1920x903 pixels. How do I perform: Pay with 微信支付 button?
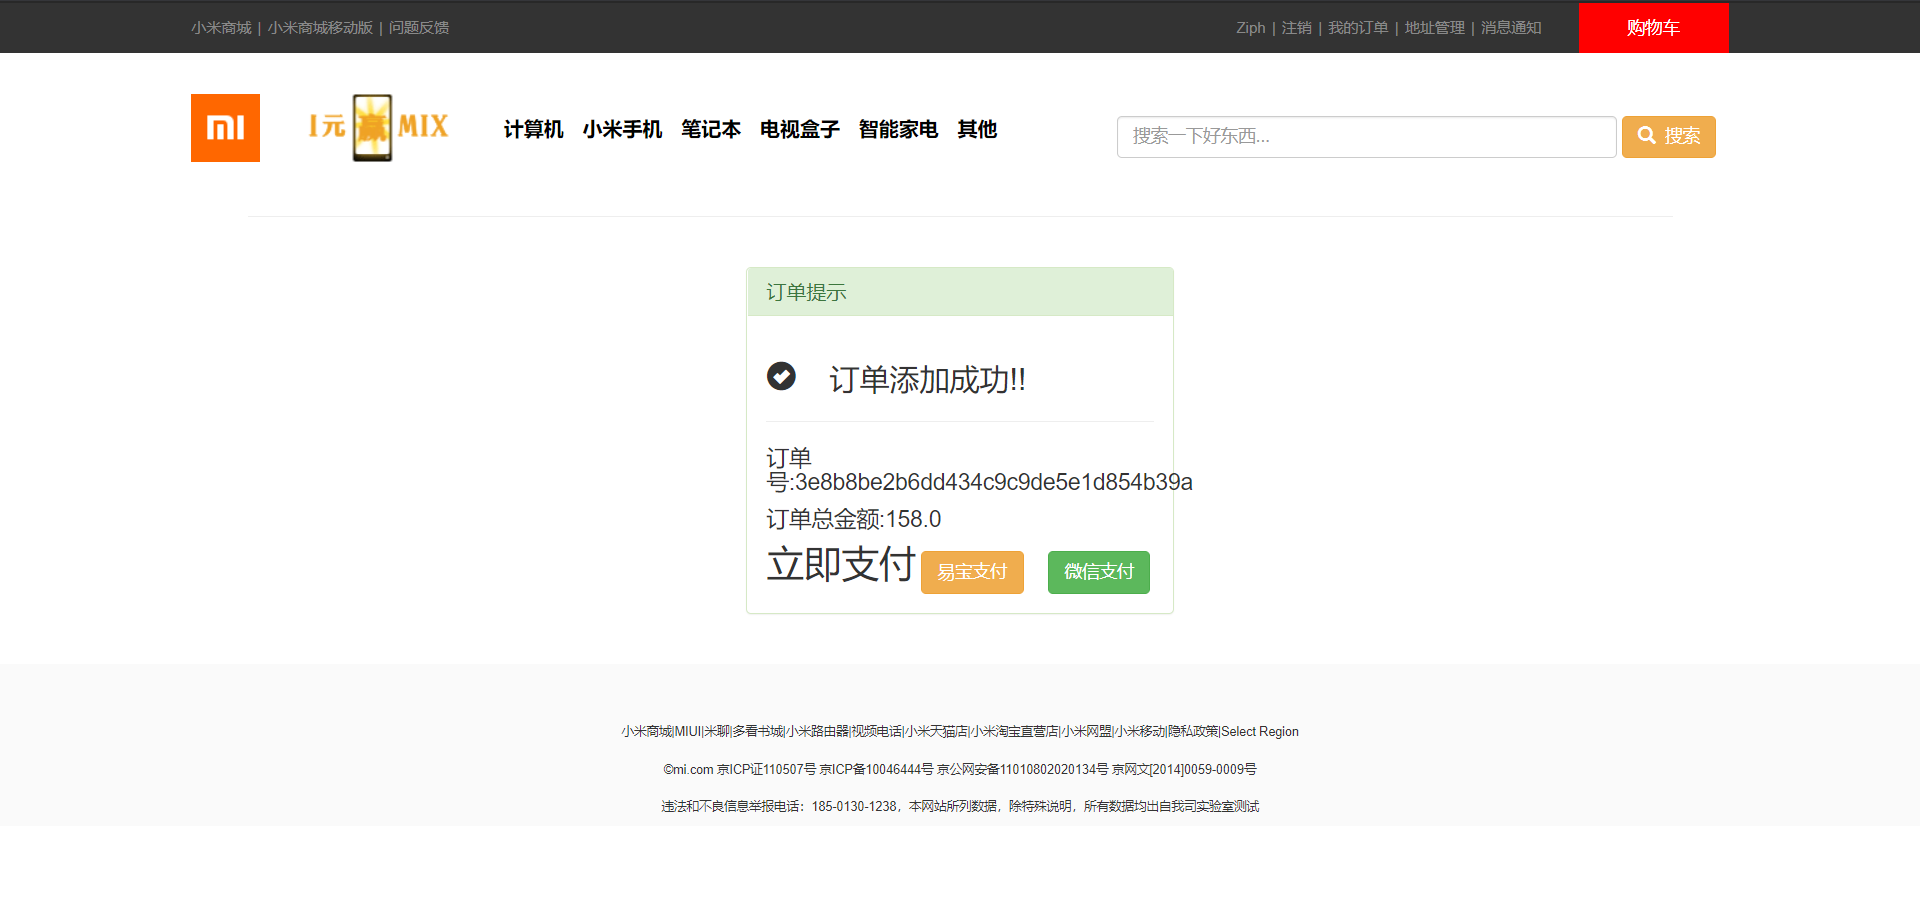1098,572
